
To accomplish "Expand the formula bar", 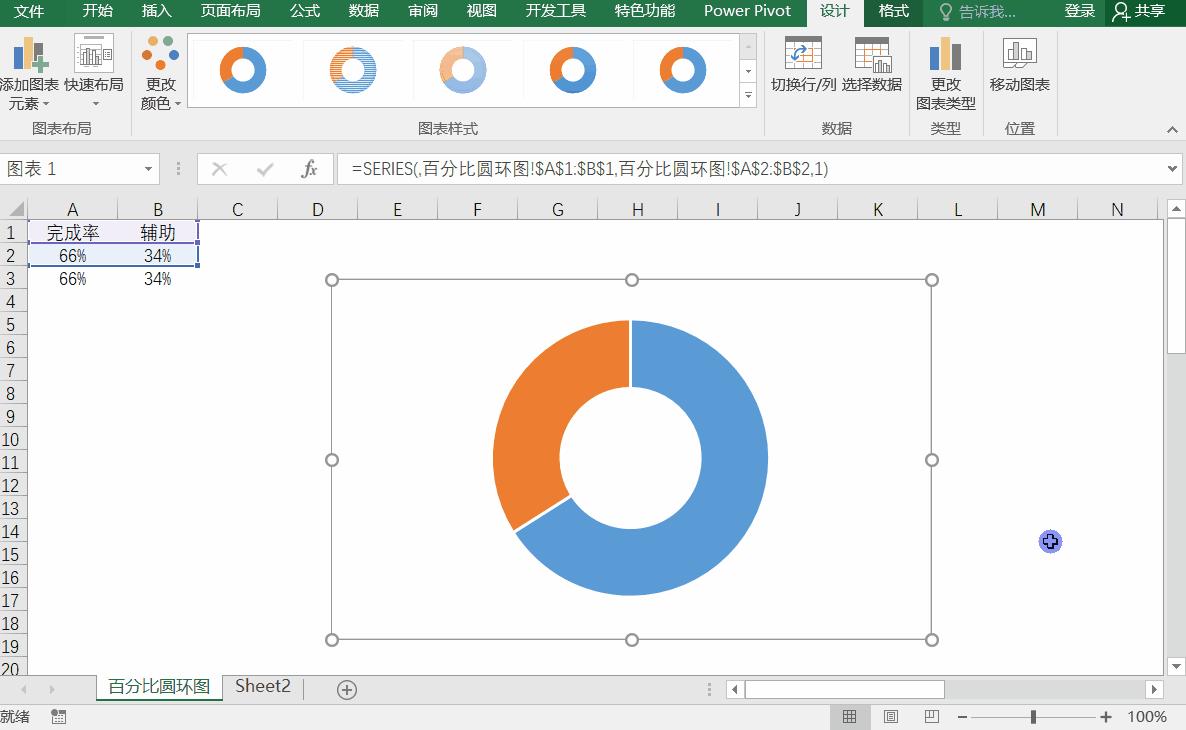I will (1173, 169).
